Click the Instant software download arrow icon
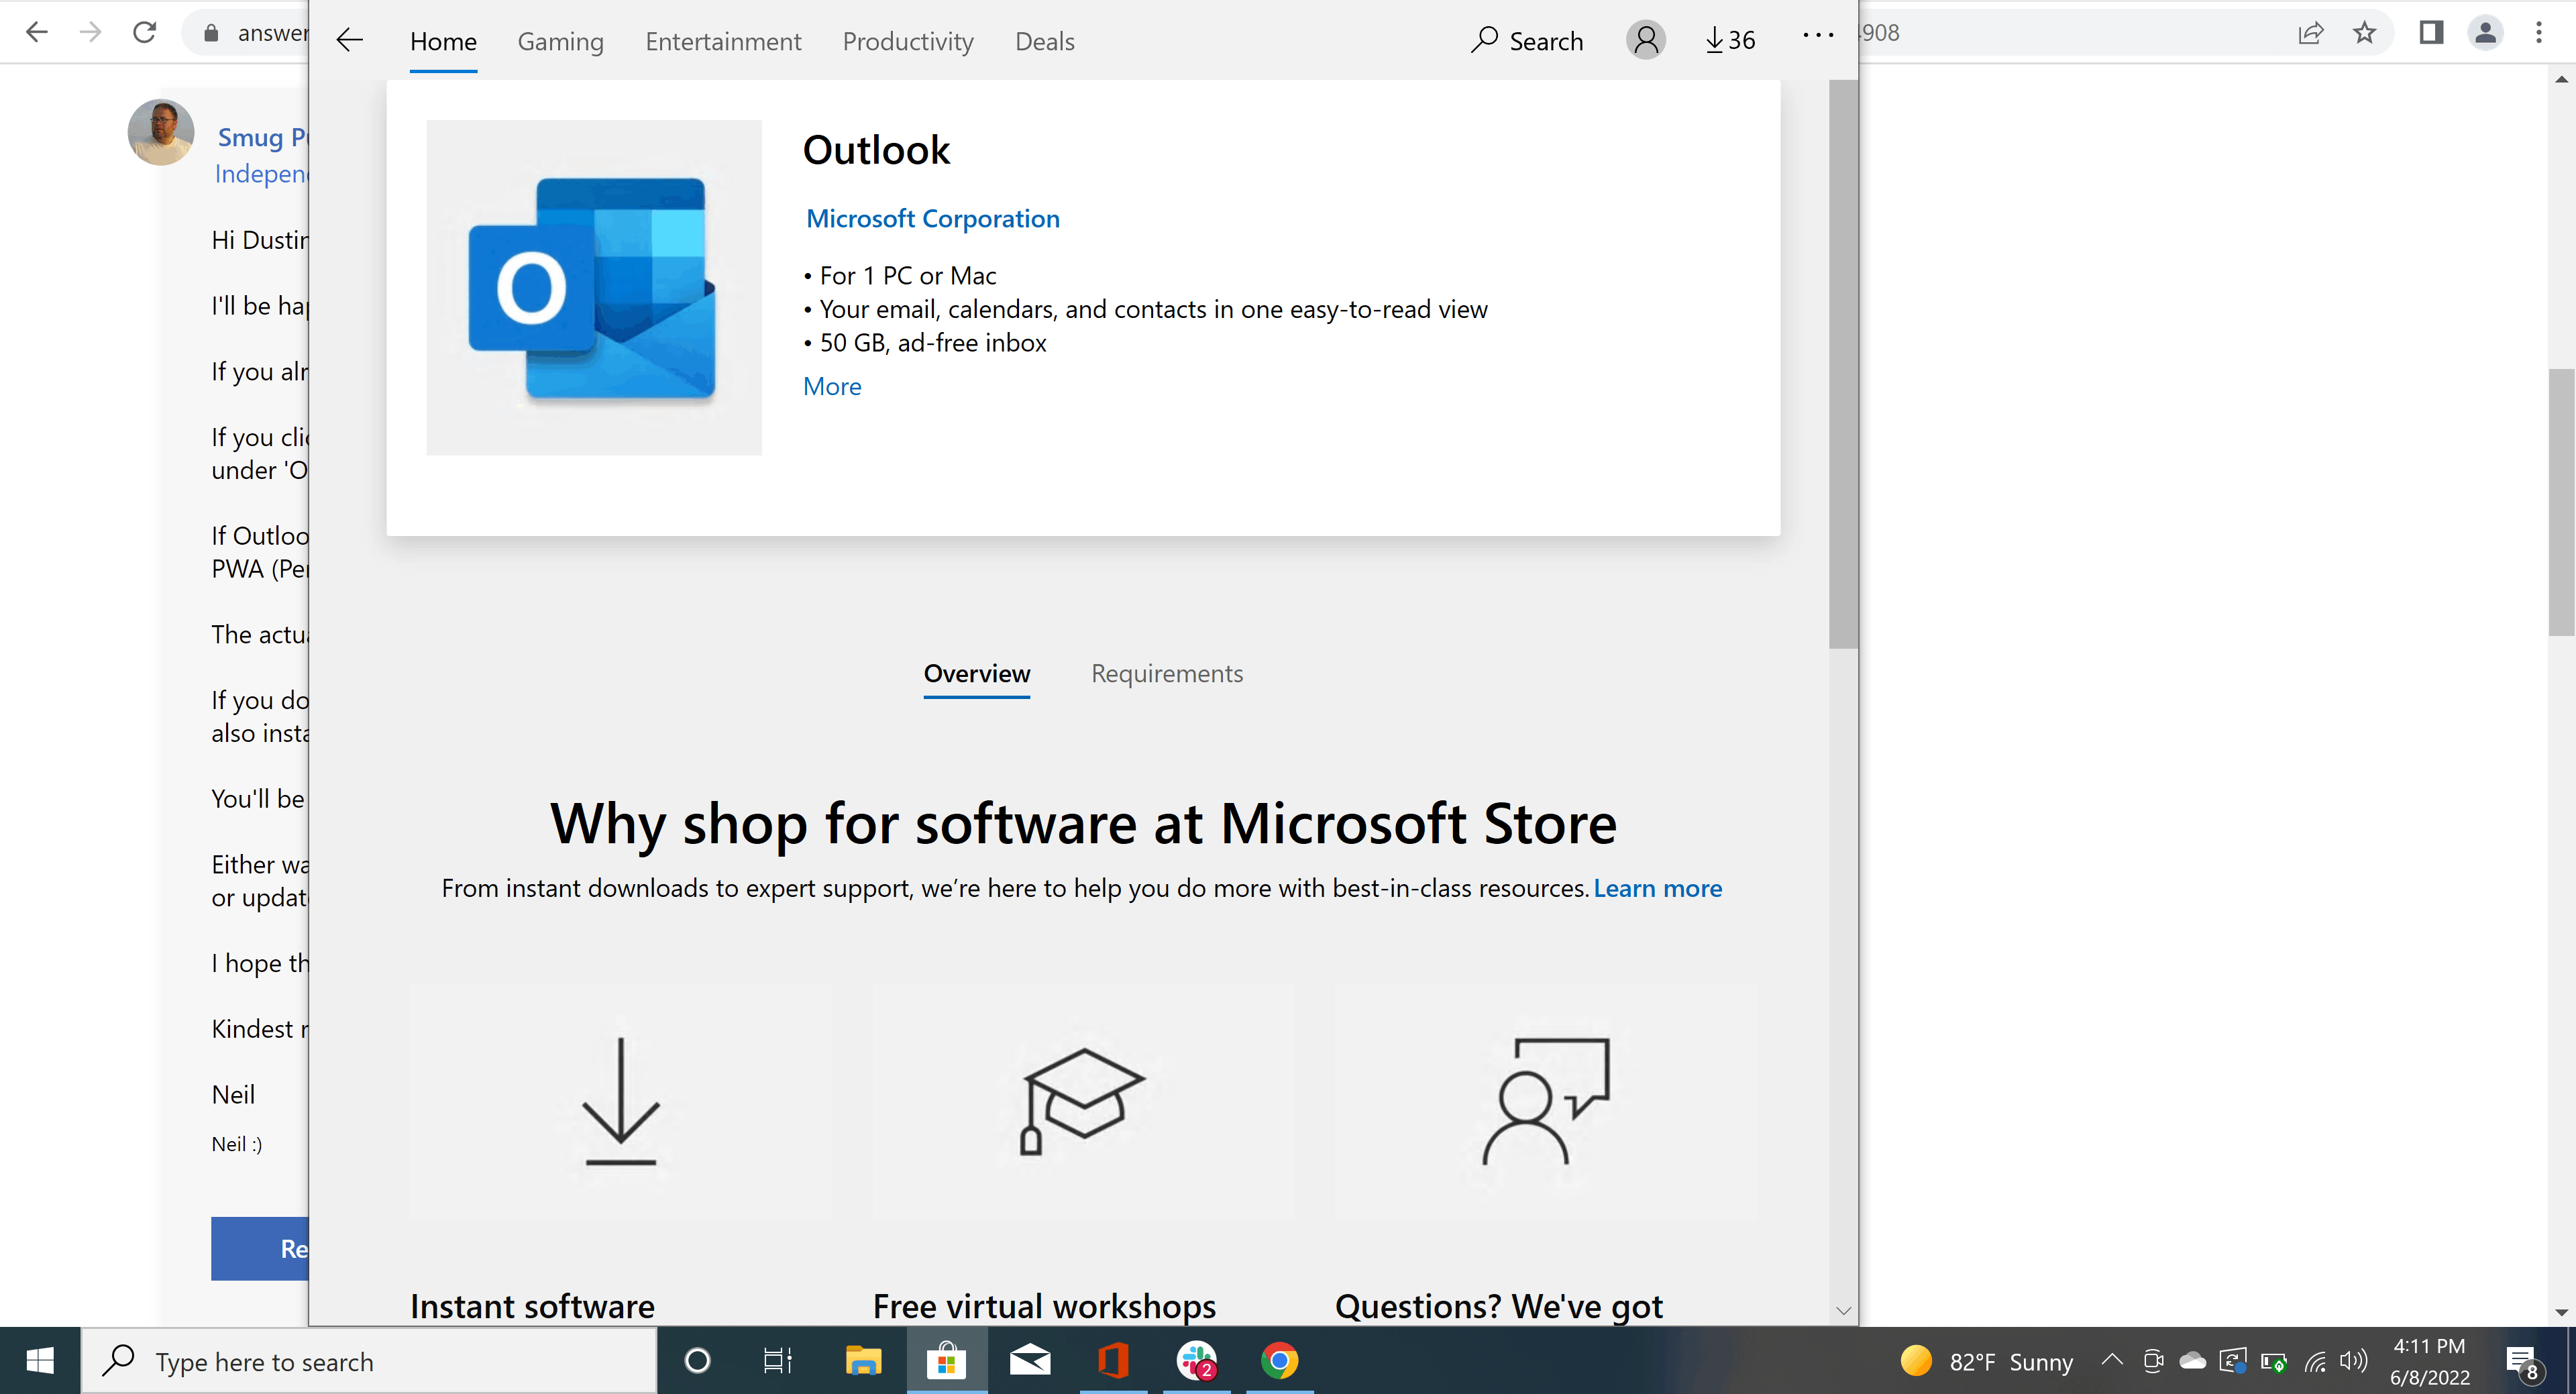This screenshot has height=1394, width=2576. pyautogui.click(x=621, y=1101)
